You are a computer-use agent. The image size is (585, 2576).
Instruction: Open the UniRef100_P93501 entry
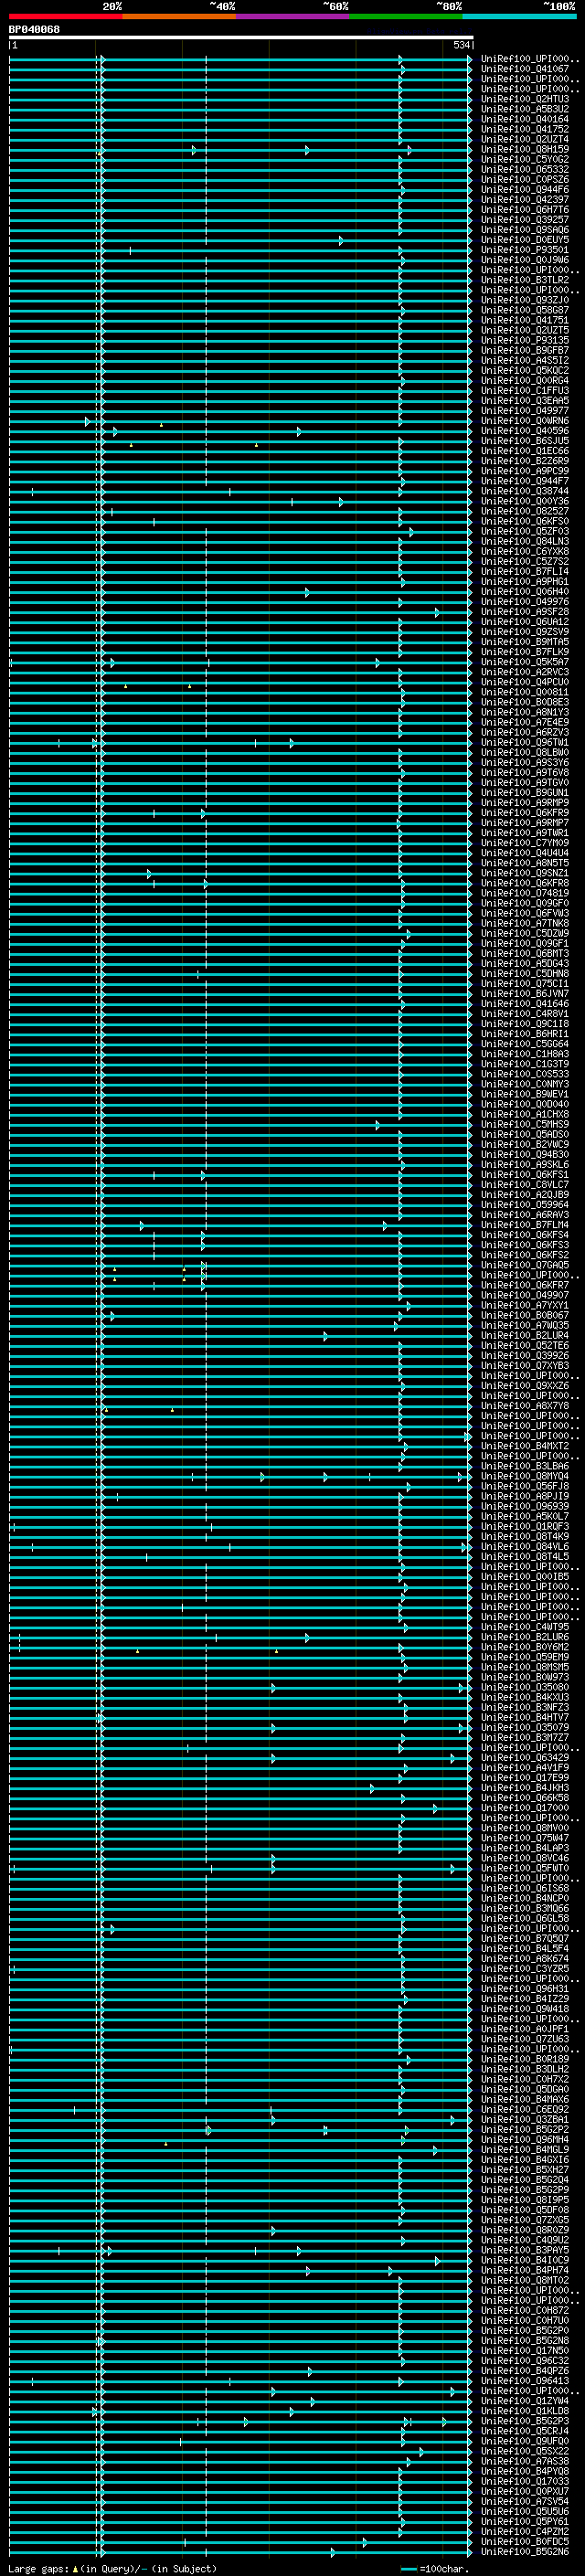pyautogui.click(x=525, y=250)
